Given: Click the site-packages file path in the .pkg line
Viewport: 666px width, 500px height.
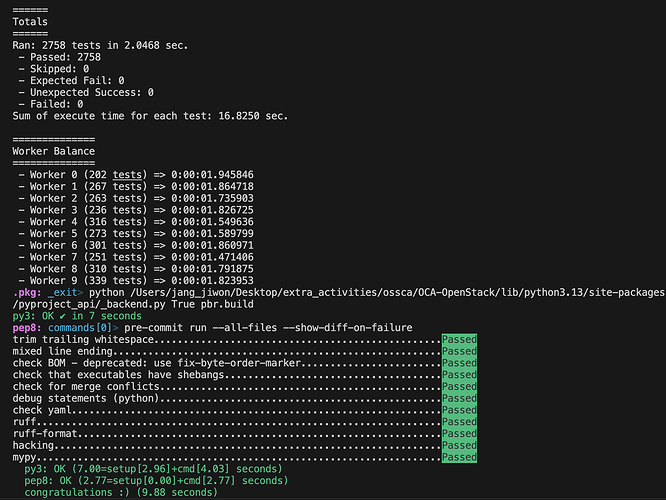Looking at the screenshot, I should pos(418,292).
